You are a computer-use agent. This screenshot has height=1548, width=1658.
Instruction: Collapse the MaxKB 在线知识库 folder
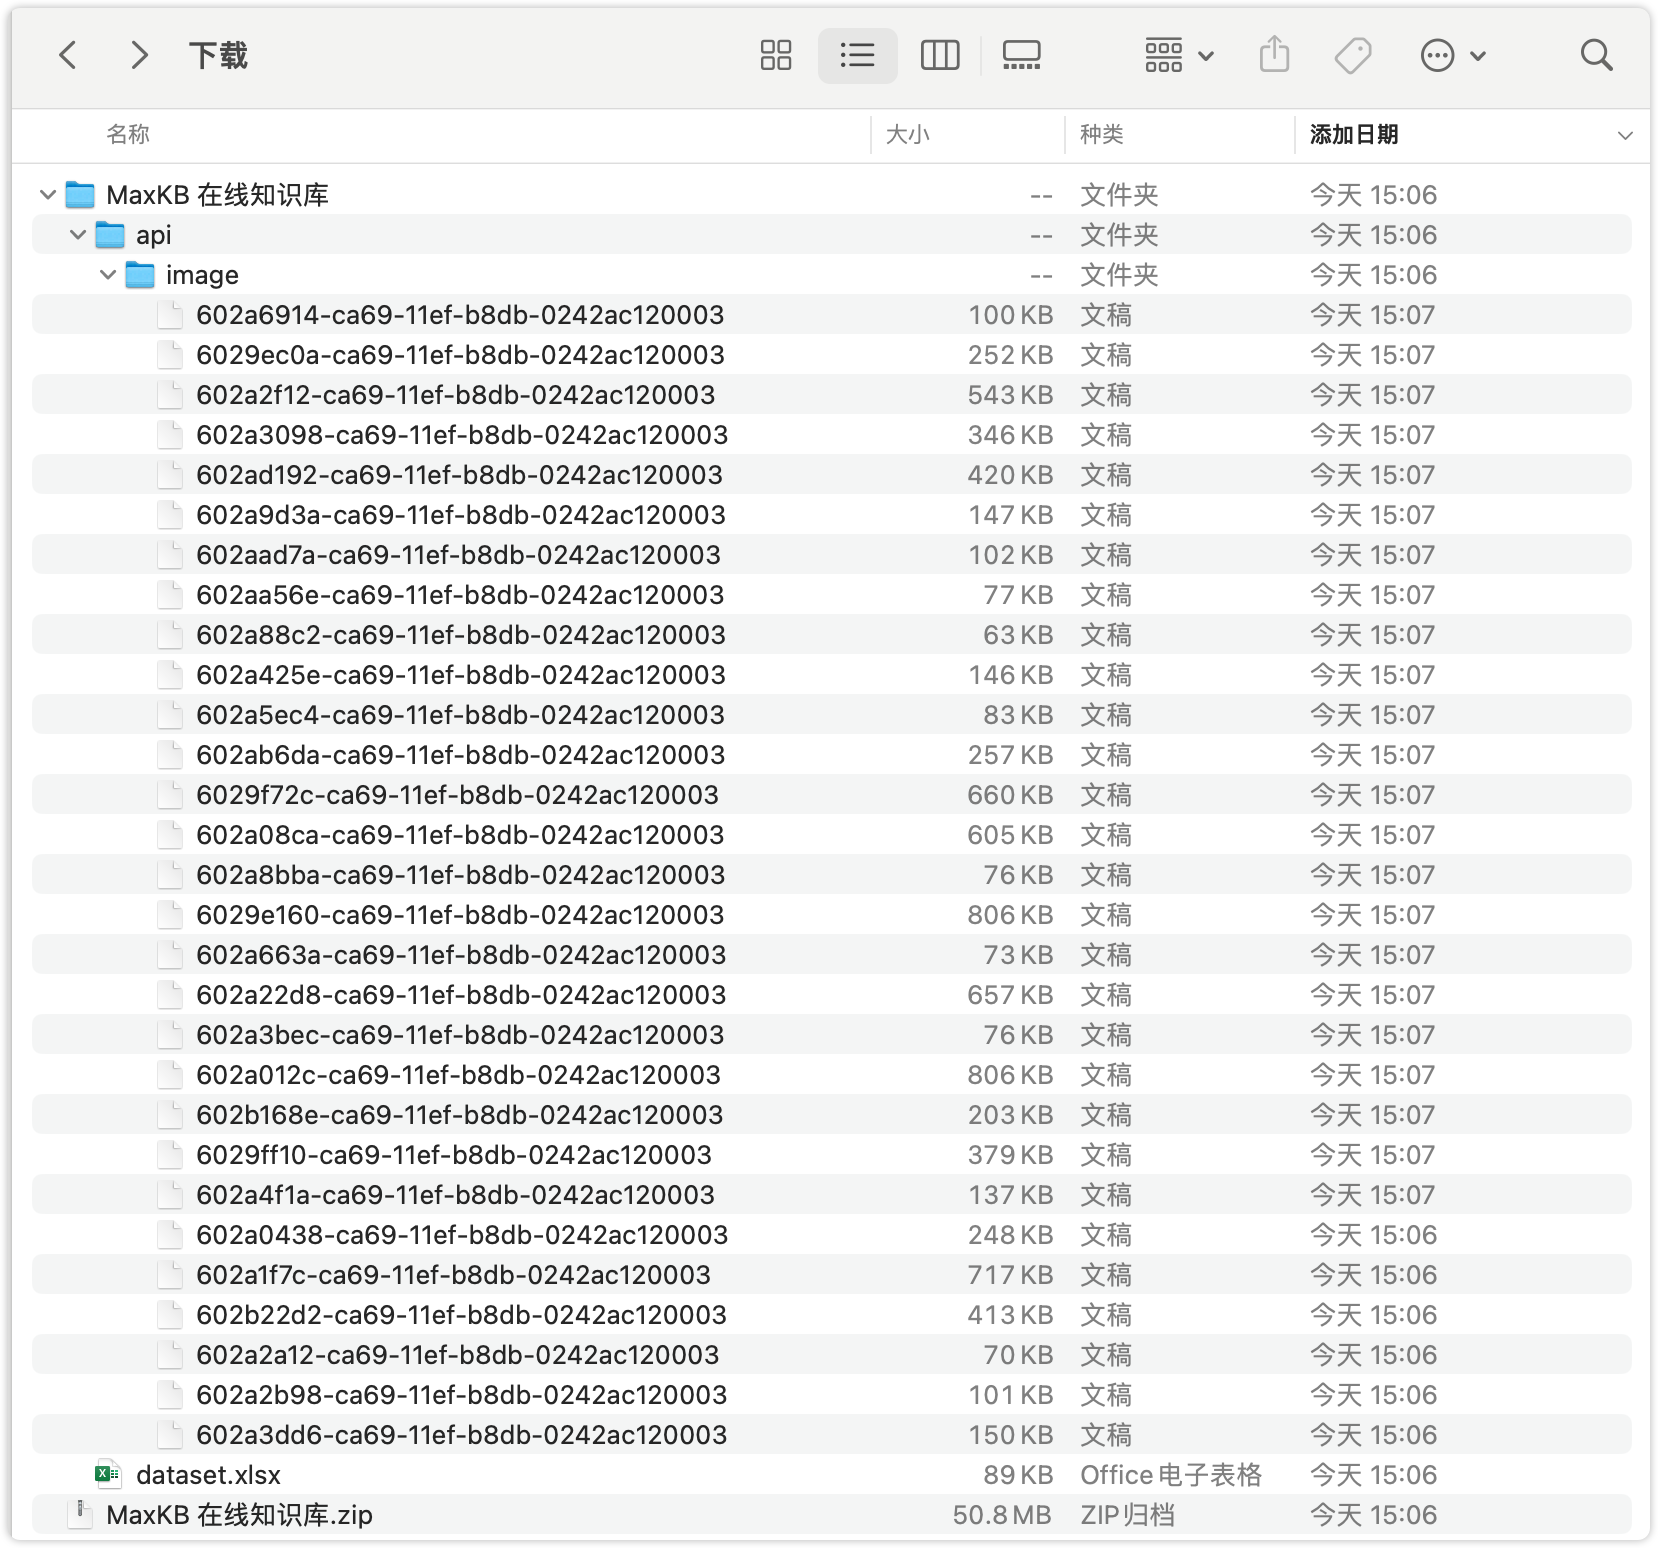(47, 195)
